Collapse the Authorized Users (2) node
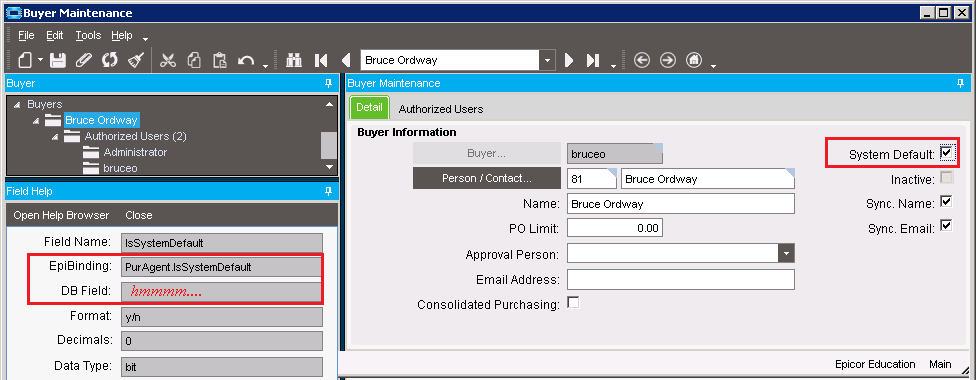 [x=55, y=136]
